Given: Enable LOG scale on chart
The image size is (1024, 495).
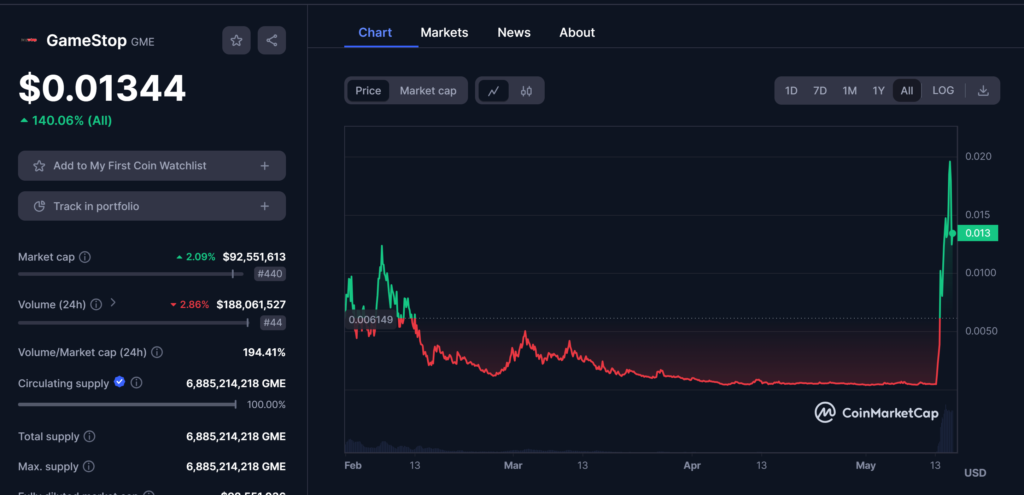Looking at the screenshot, I should [943, 91].
